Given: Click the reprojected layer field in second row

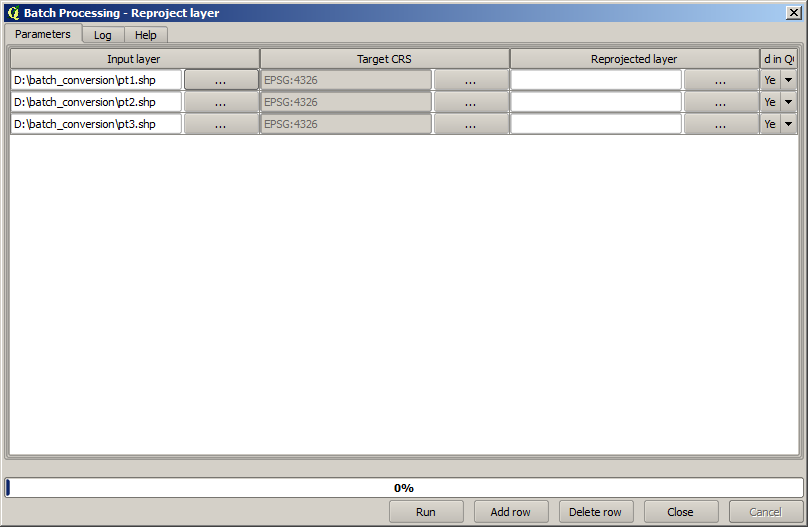Looking at the screenshot, I should 596,102.
